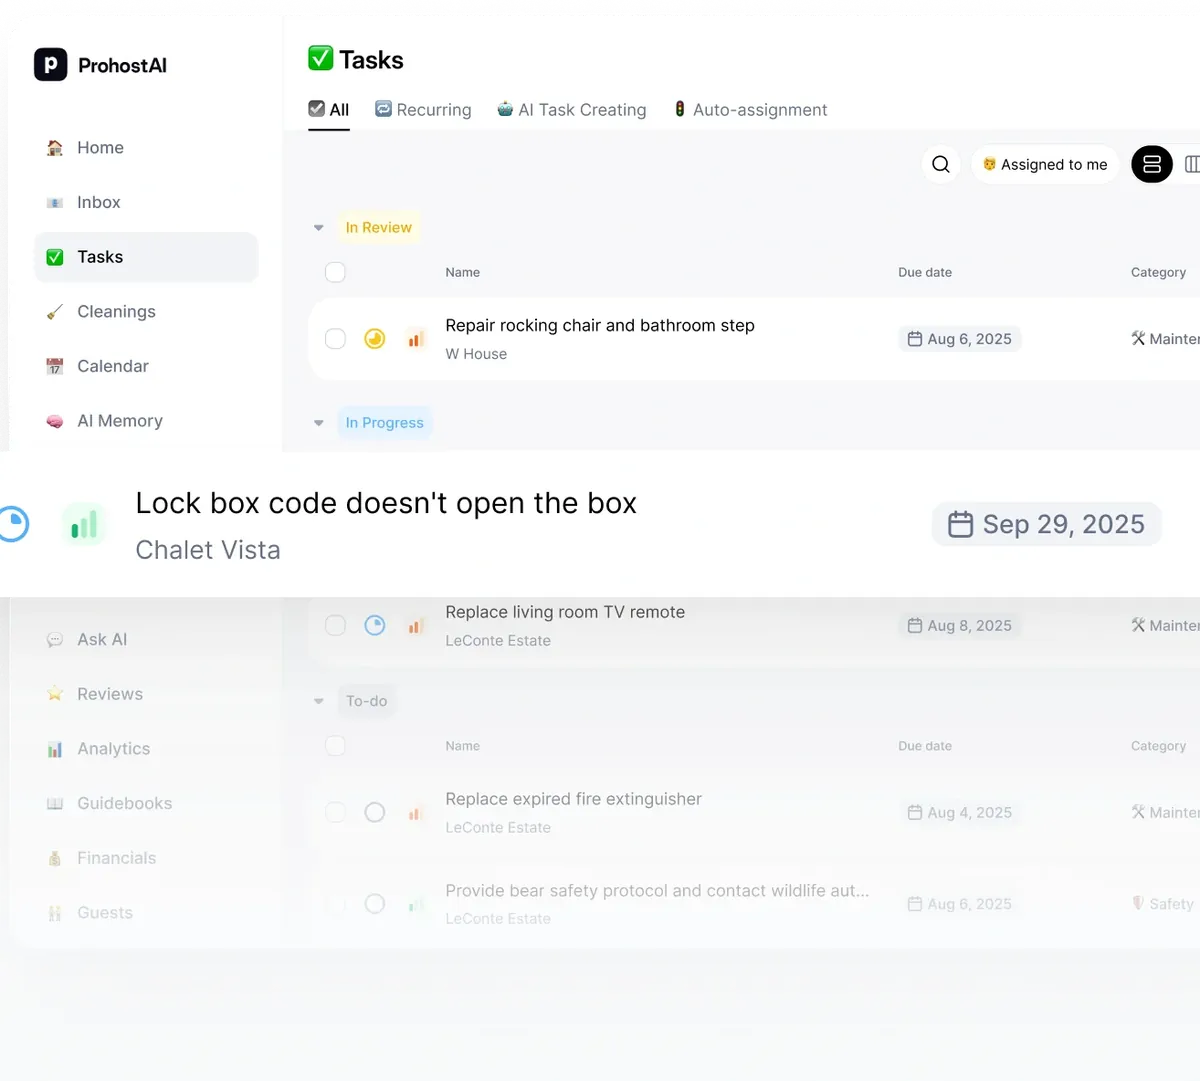
Task: Click status circle for bear safety protocol task
Action: (375, 904)
